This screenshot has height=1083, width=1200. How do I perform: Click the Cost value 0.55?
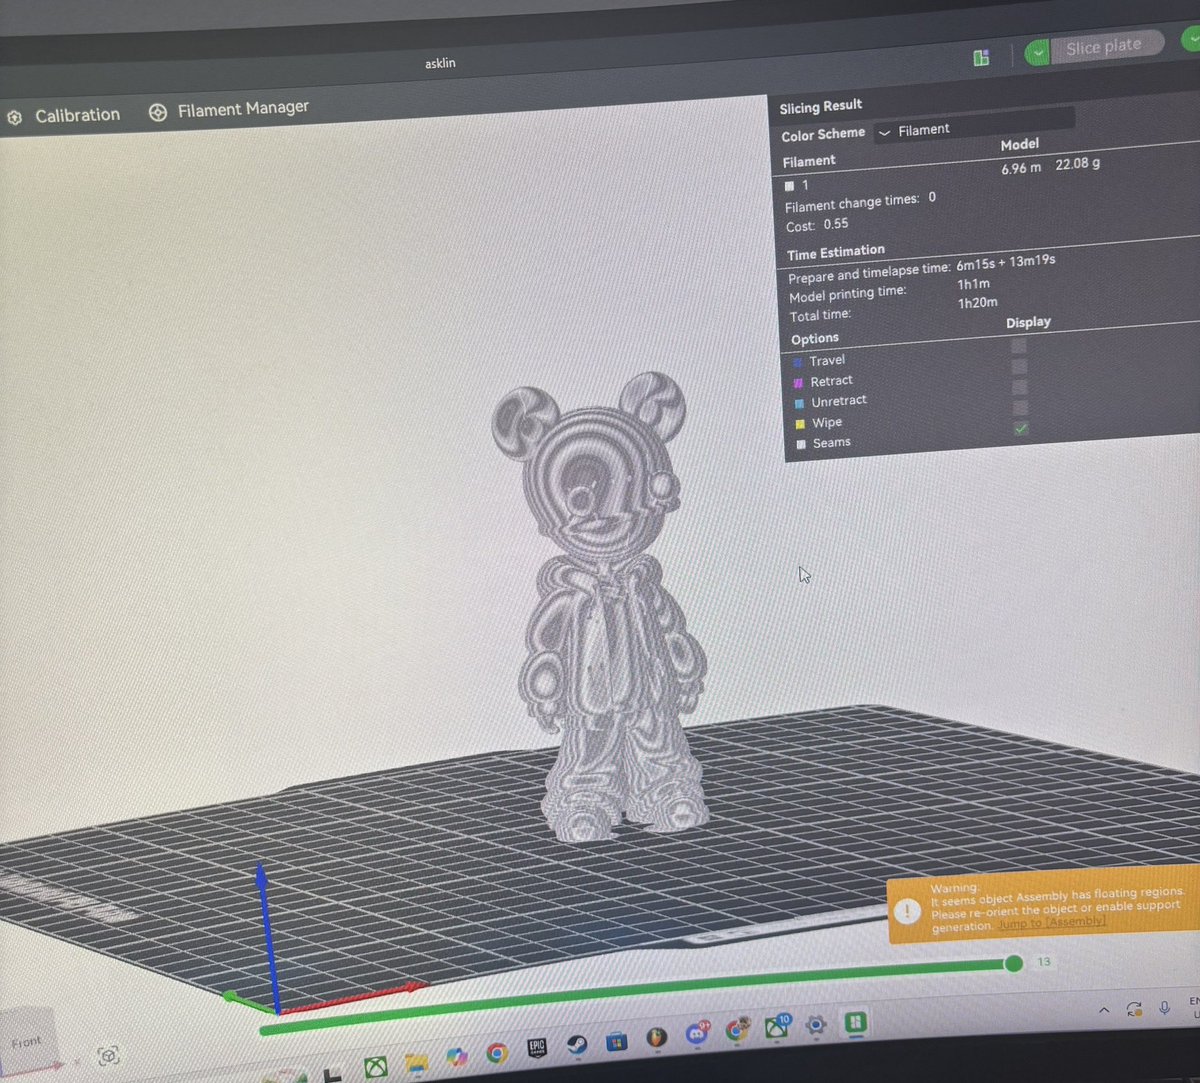click(836, 224)
